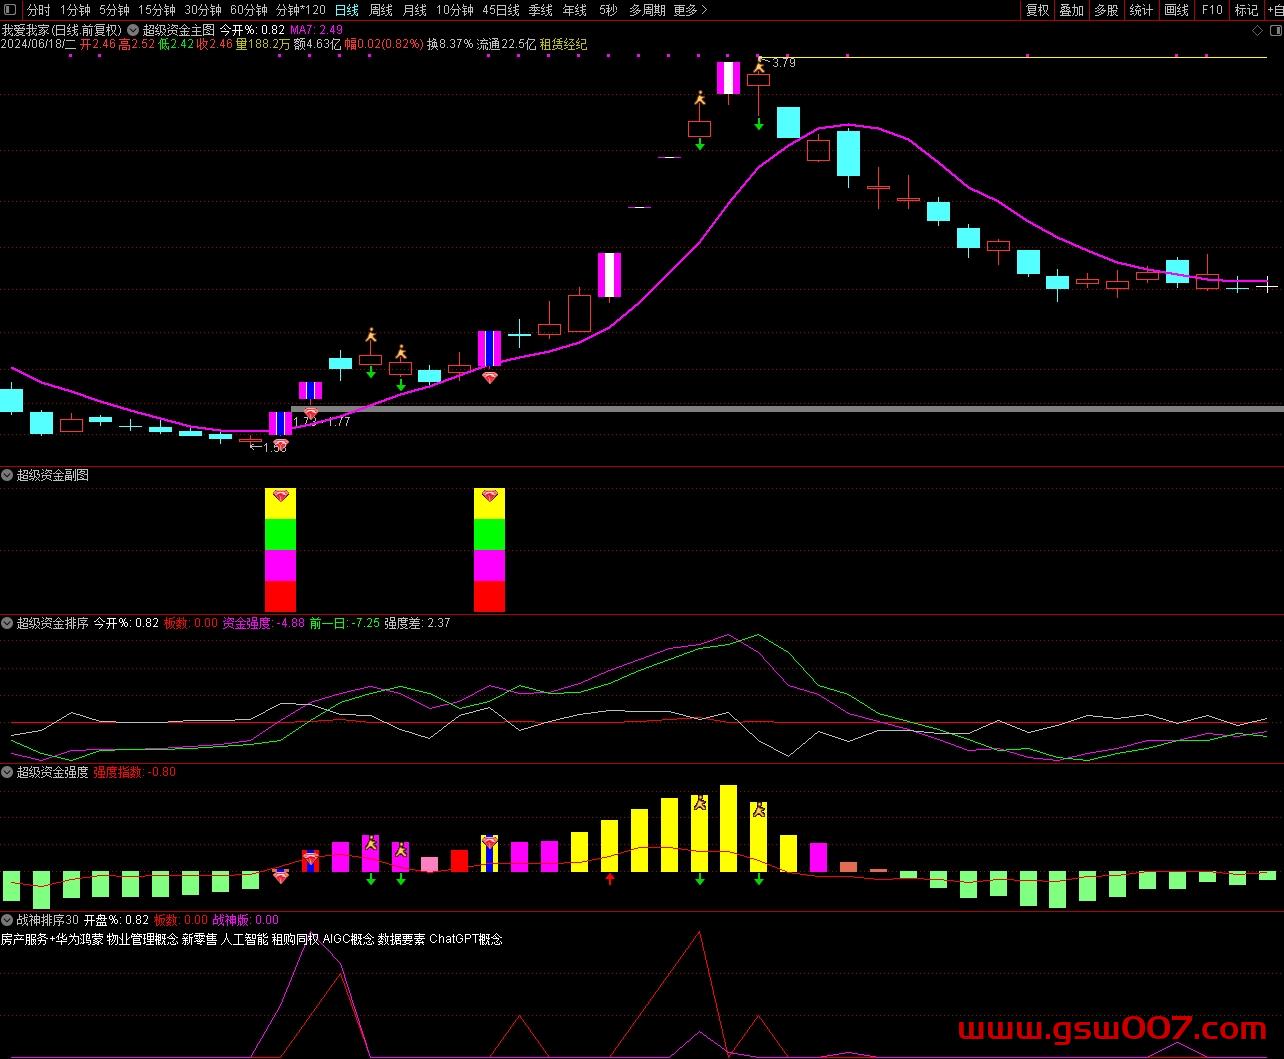Click the red diamond icon in first 副图 bar

click(280, 496)
